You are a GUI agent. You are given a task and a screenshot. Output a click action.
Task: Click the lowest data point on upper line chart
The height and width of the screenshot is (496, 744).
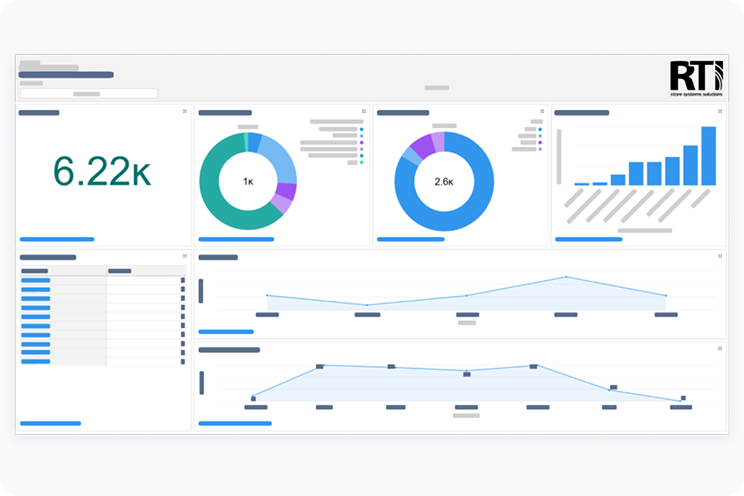pyautogui.click(x=367, y=305)
